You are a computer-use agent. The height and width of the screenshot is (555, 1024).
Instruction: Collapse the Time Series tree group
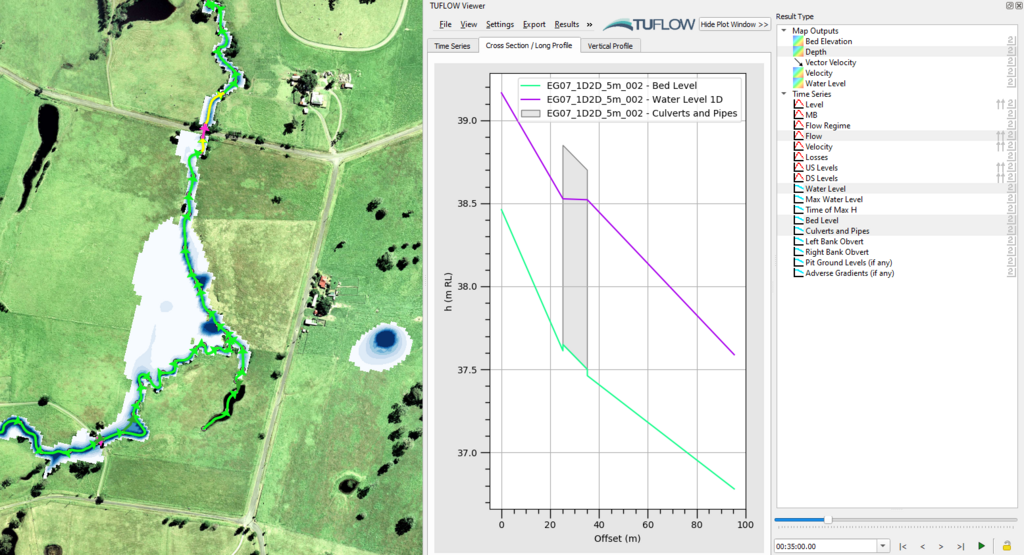click(x=784, y=94)
